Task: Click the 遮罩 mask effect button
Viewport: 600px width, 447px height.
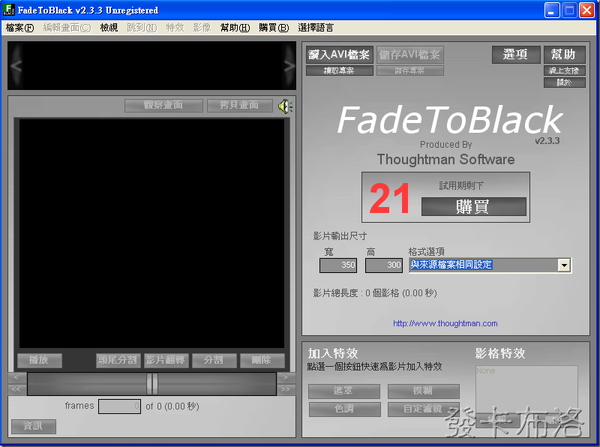Action: click(344, 391)
